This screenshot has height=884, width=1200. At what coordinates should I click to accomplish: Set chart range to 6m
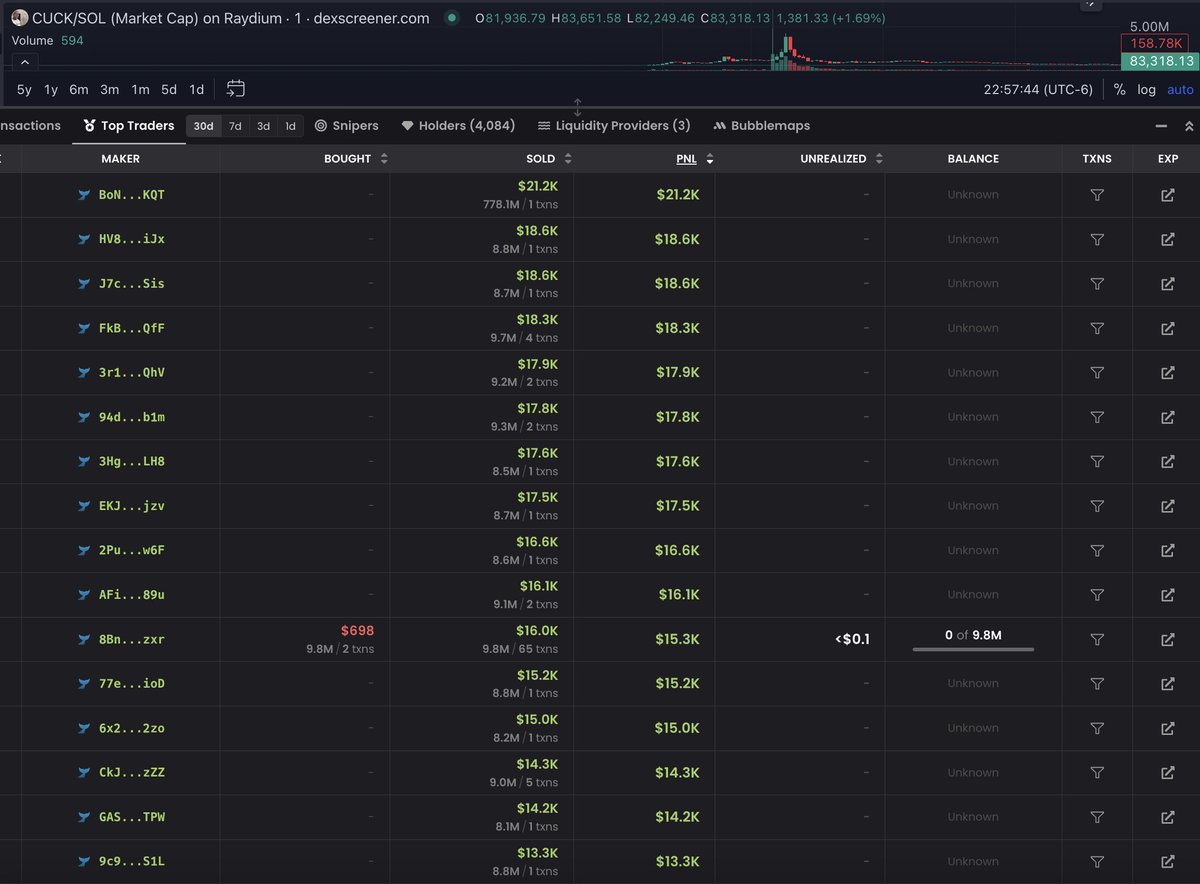[x=79, y=89]
